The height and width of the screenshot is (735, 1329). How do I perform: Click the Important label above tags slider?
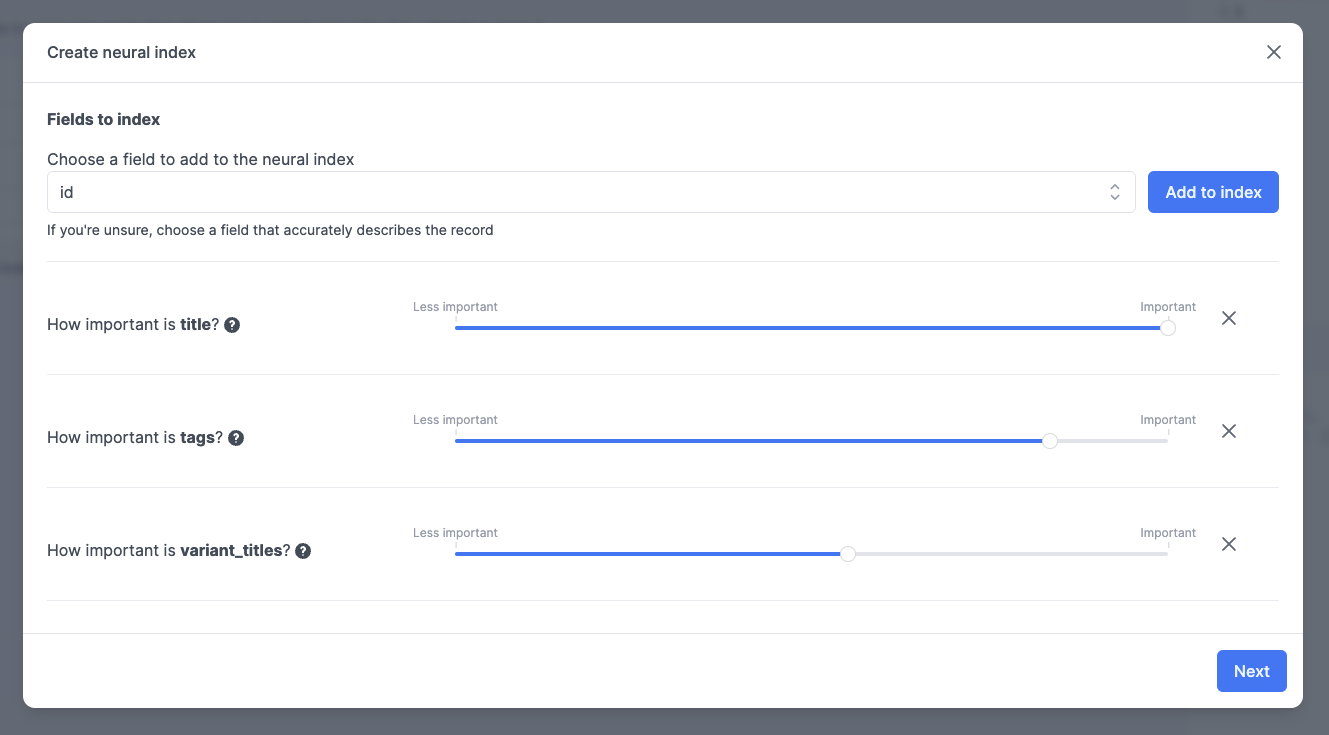click(1167, 420)
